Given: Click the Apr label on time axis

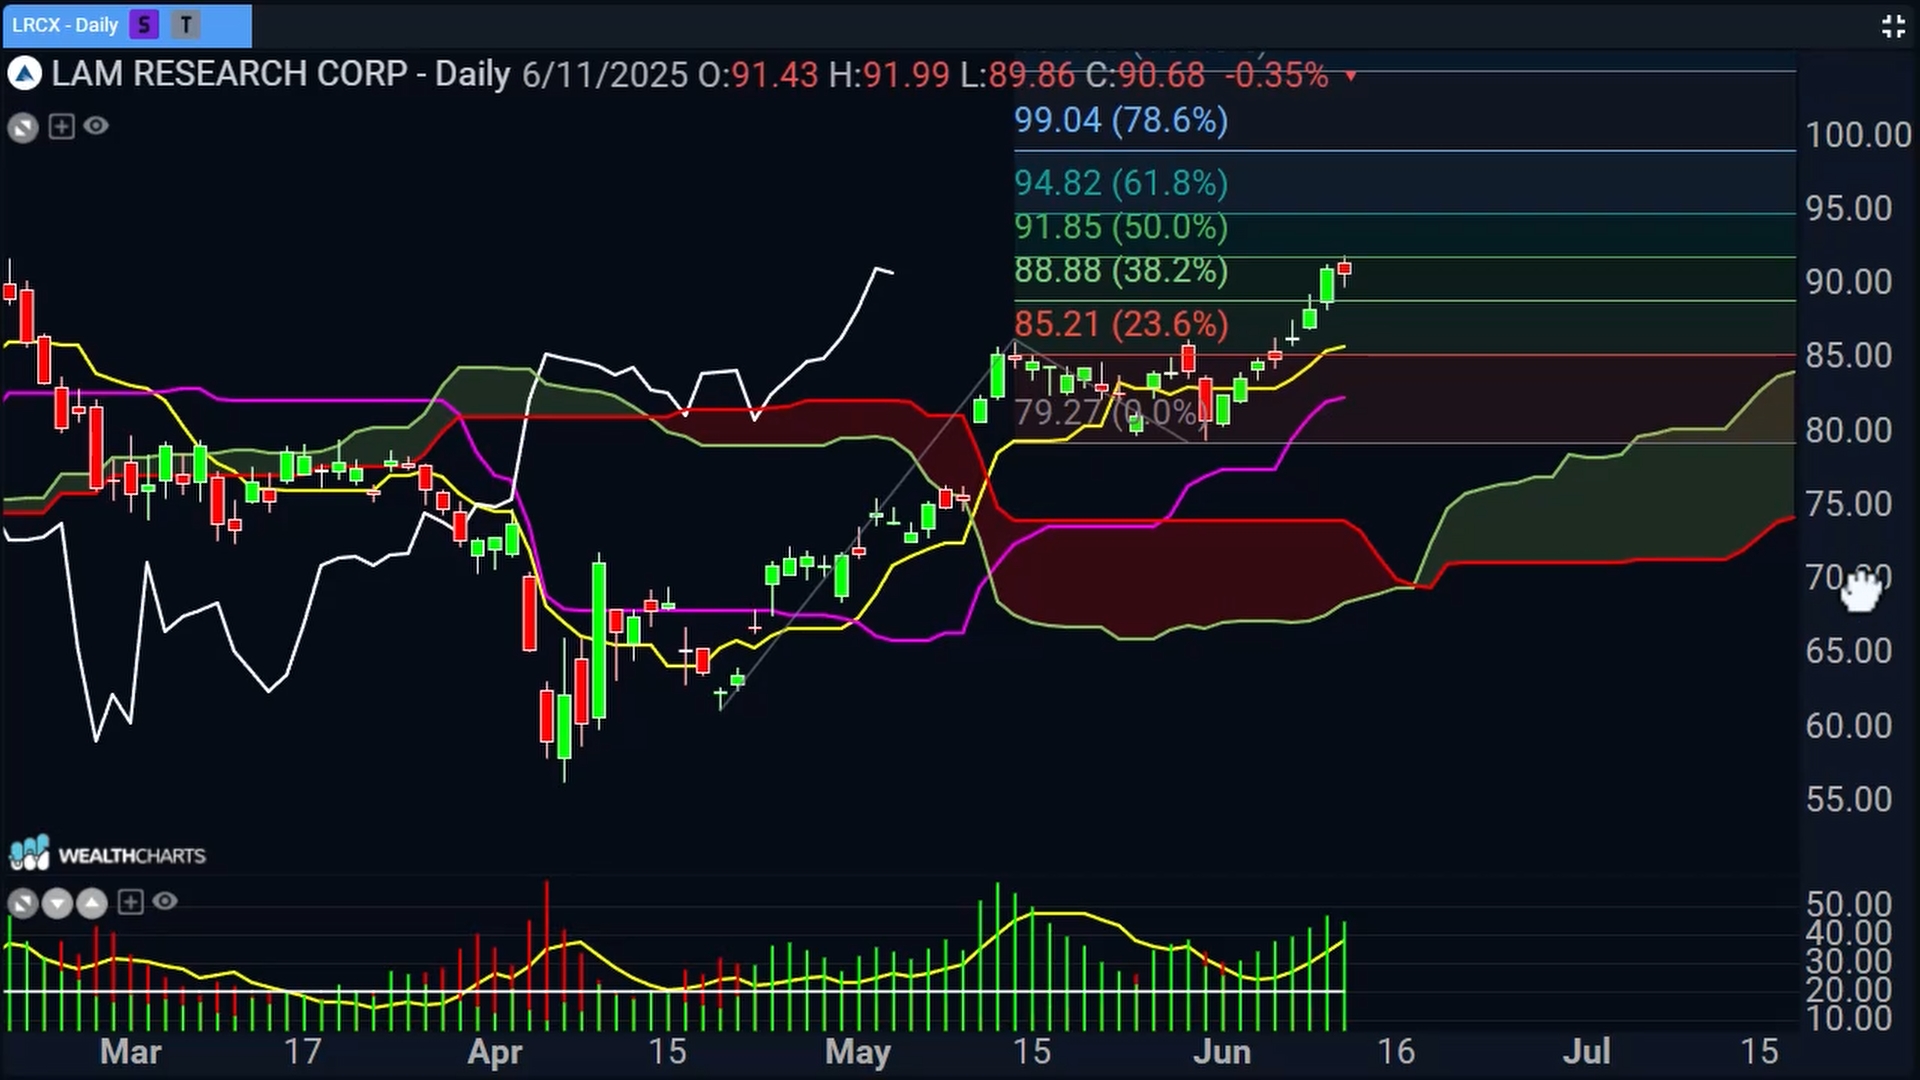Looking at the screenshot, I should point(495,1052).
